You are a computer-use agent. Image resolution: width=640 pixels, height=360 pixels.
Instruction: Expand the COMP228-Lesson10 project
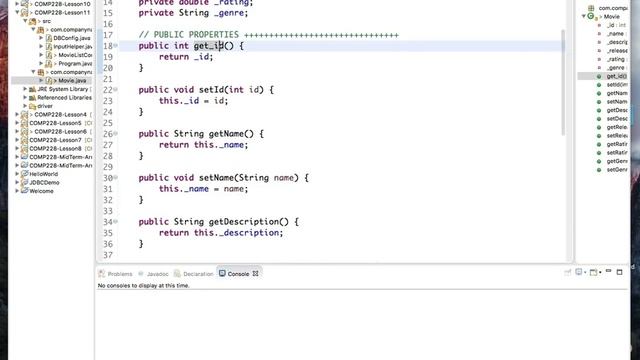(x=17, y=4)
